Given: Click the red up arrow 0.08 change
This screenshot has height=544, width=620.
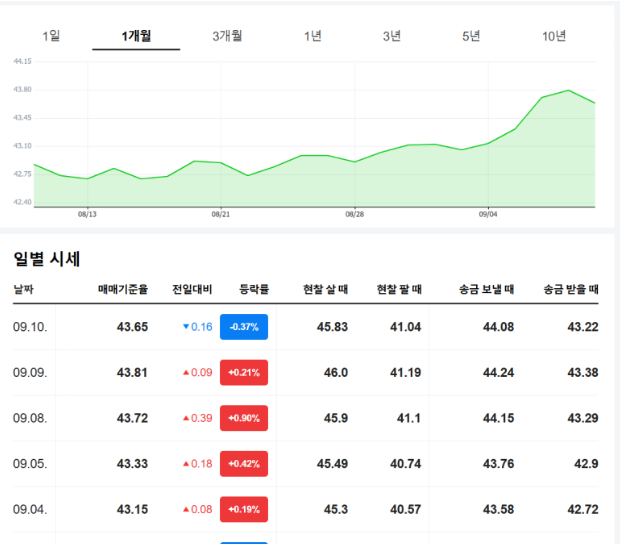Looking at the screenshot, I should pos(197,510).
